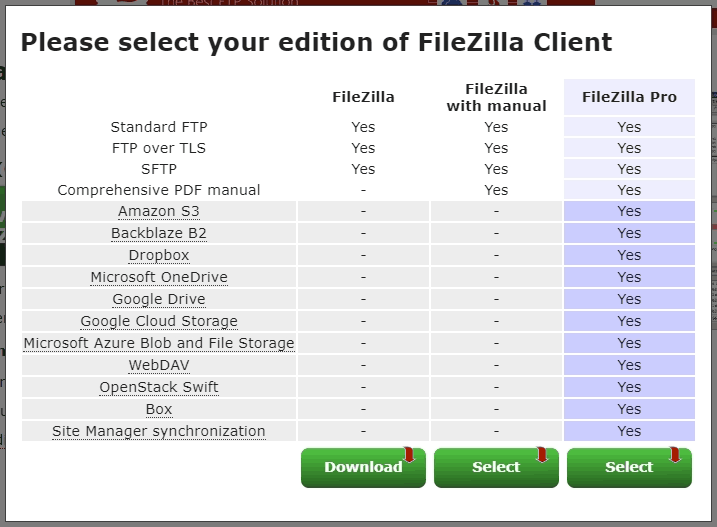Click the FileZilla with manual column header
The width and height of the screenshot is (717, 527).
click(x=496, y=97)
